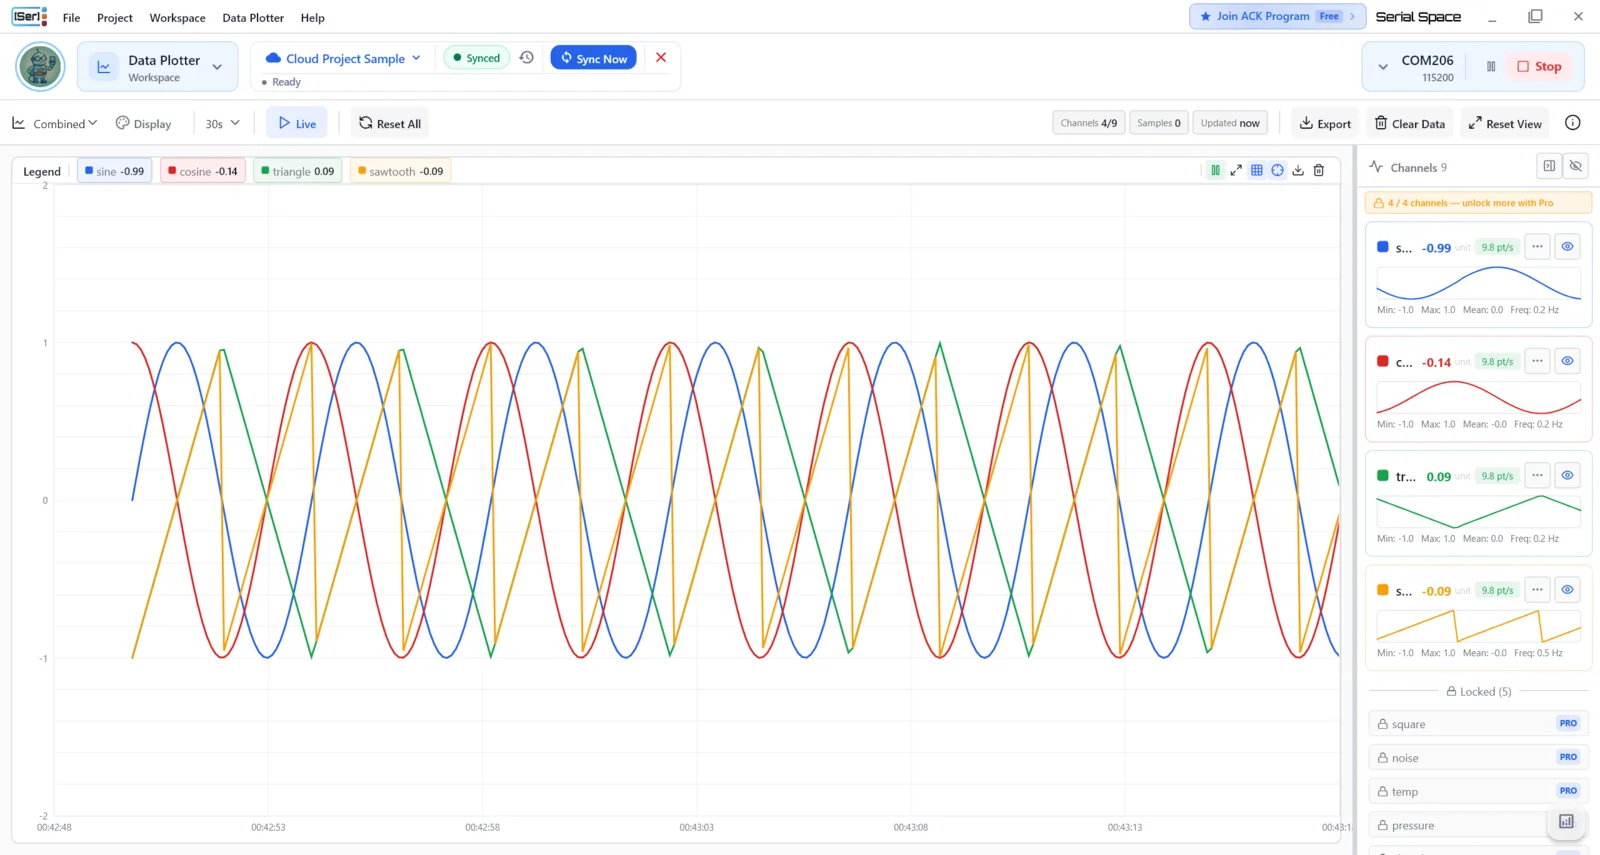The width and height of the screenshot is (1600, 855).
Task: Delete chart data with the trash icon
Action: click(x=1319, y=171)
